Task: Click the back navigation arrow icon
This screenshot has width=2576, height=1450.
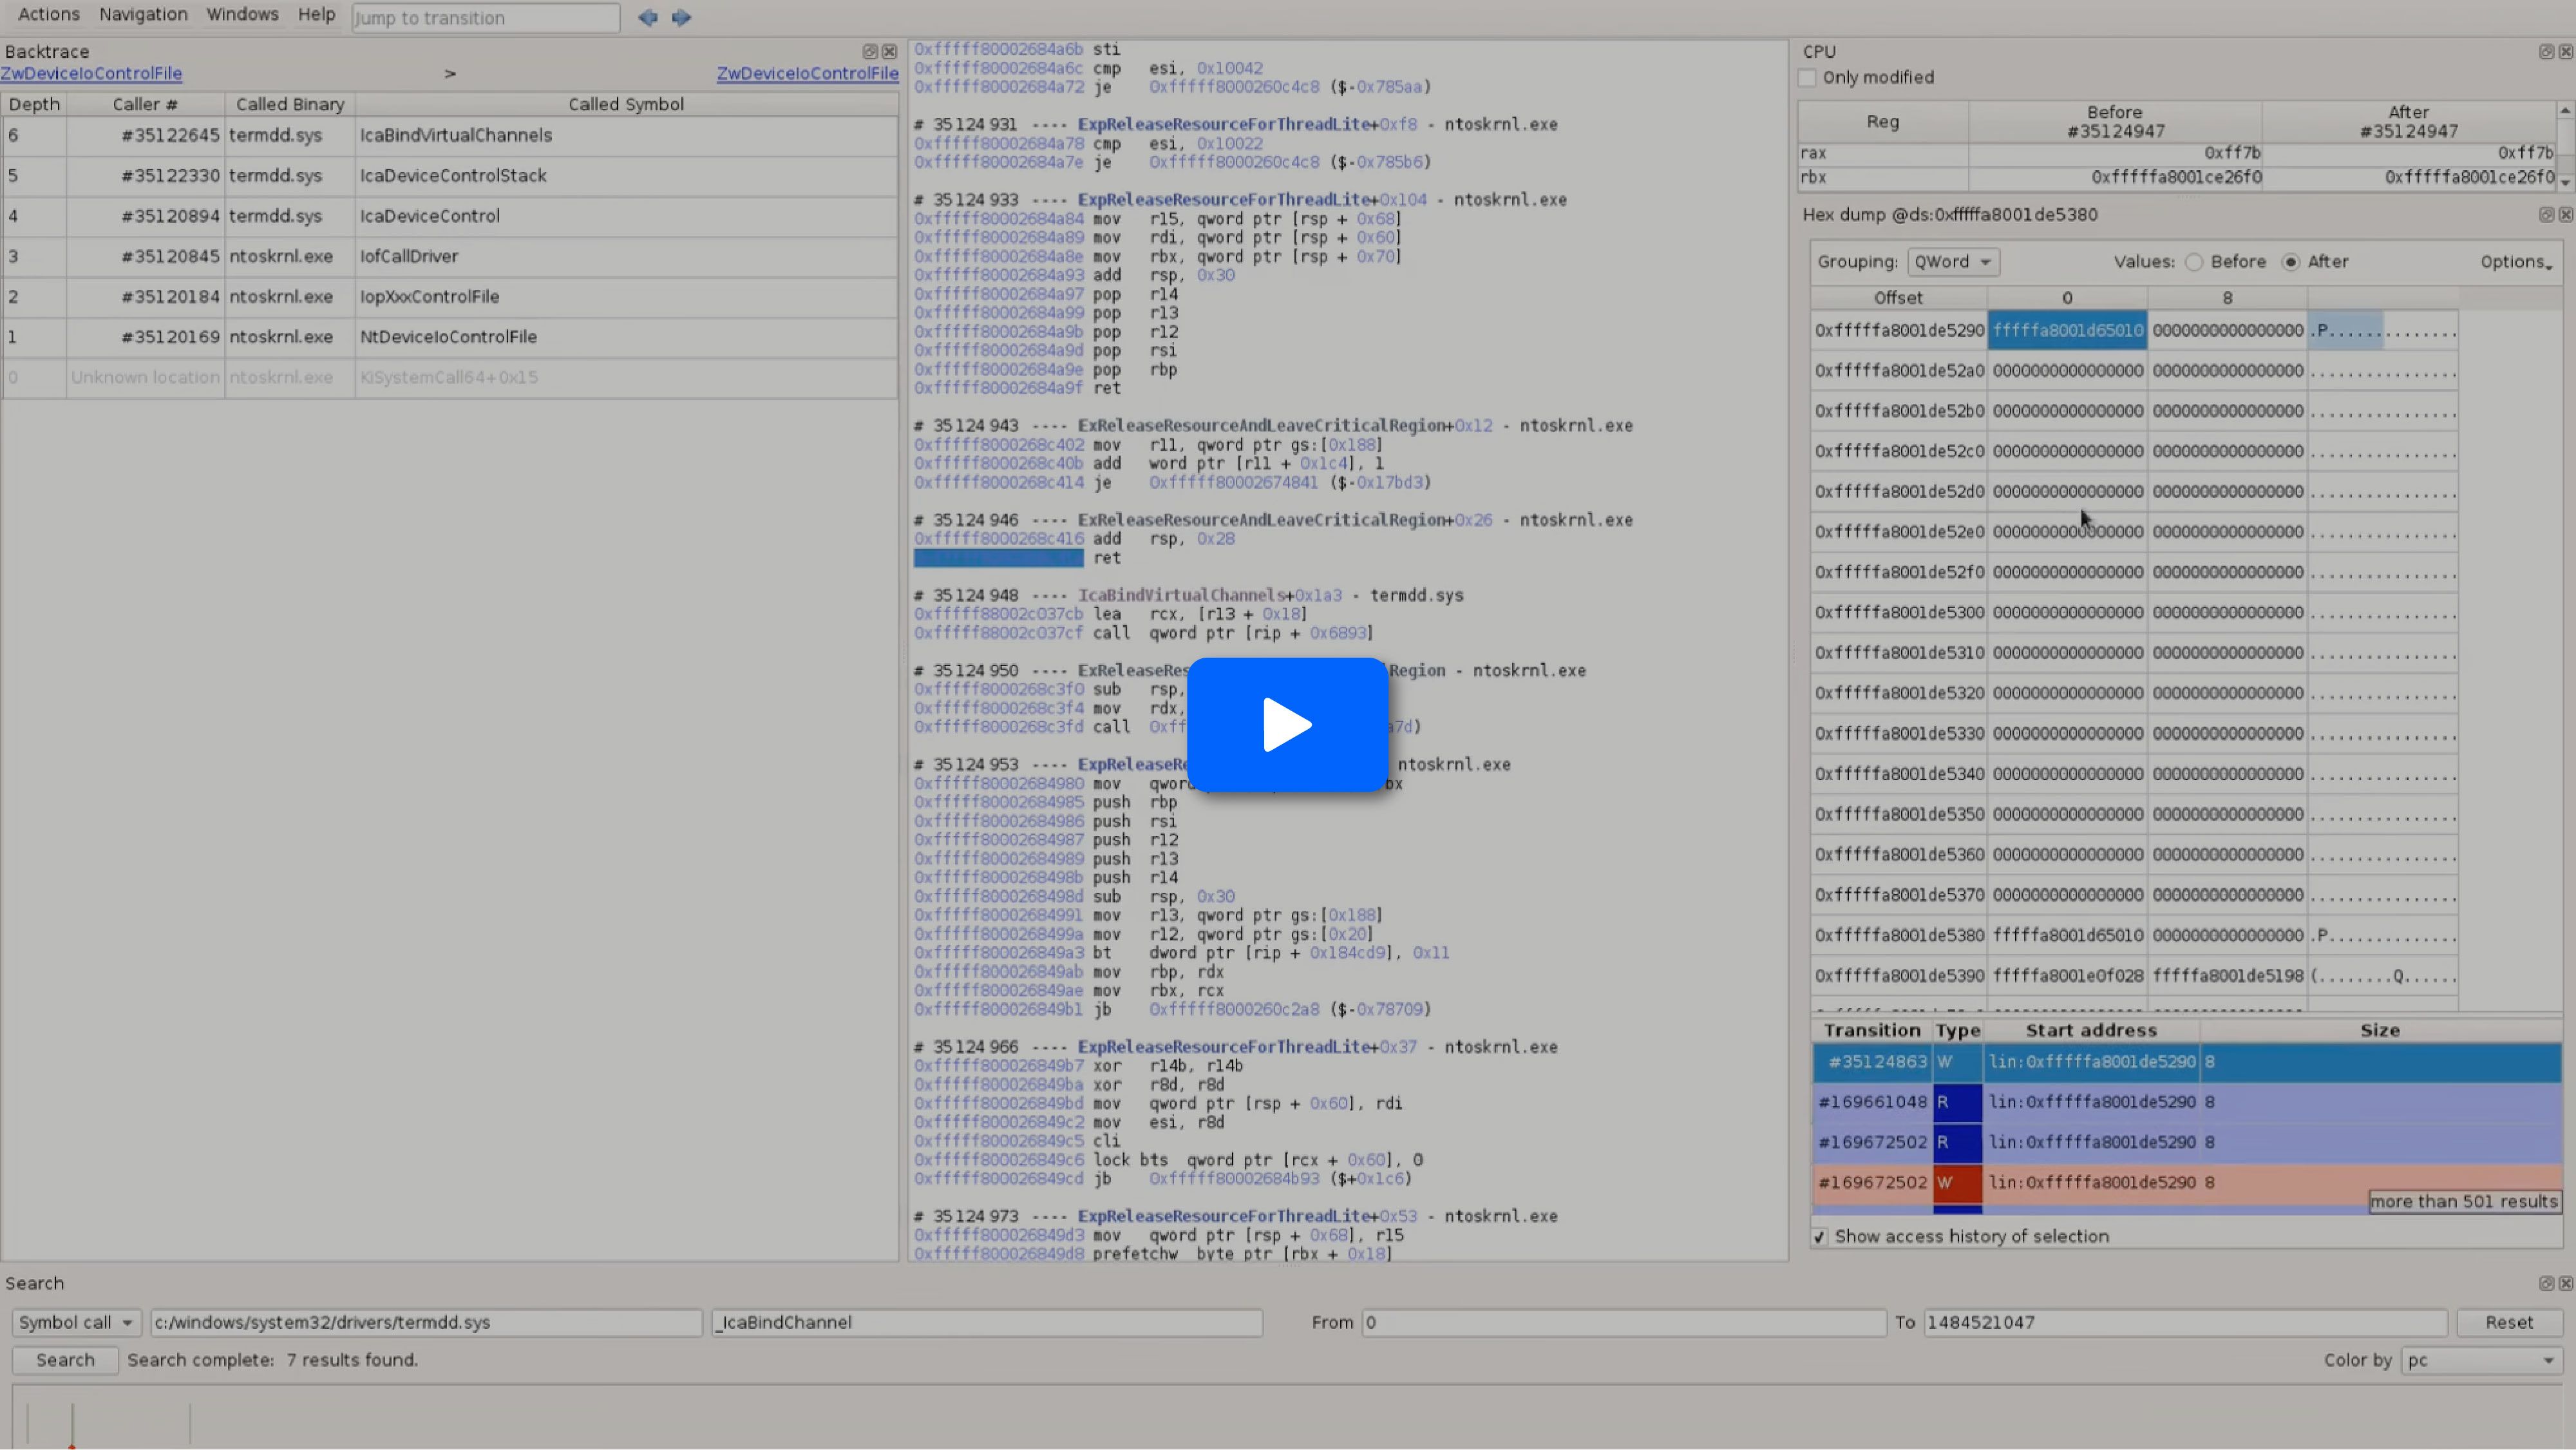Action: tap(647, 17)
